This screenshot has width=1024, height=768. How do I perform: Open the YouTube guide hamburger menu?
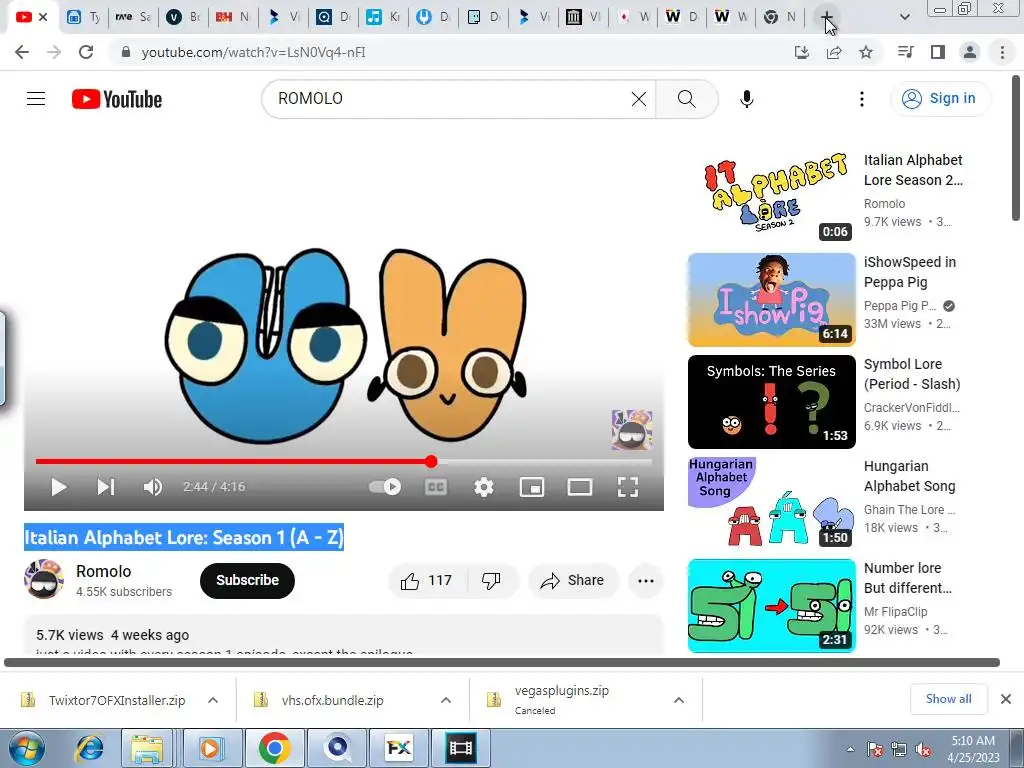click(36, 99)
